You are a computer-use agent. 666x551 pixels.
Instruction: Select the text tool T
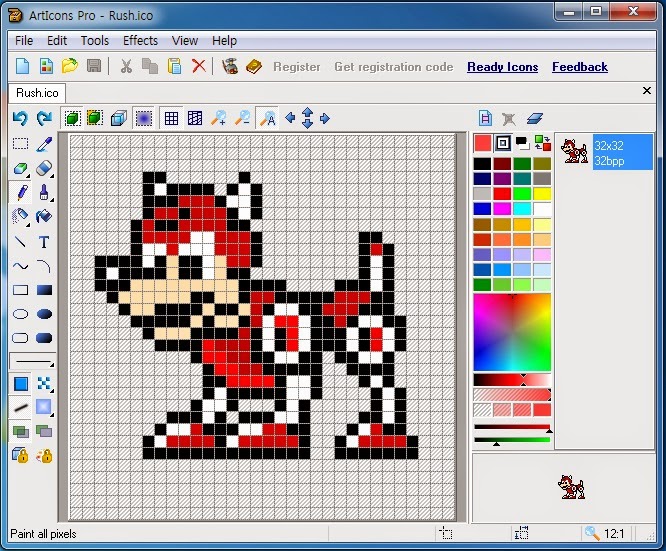coord(44,242)
